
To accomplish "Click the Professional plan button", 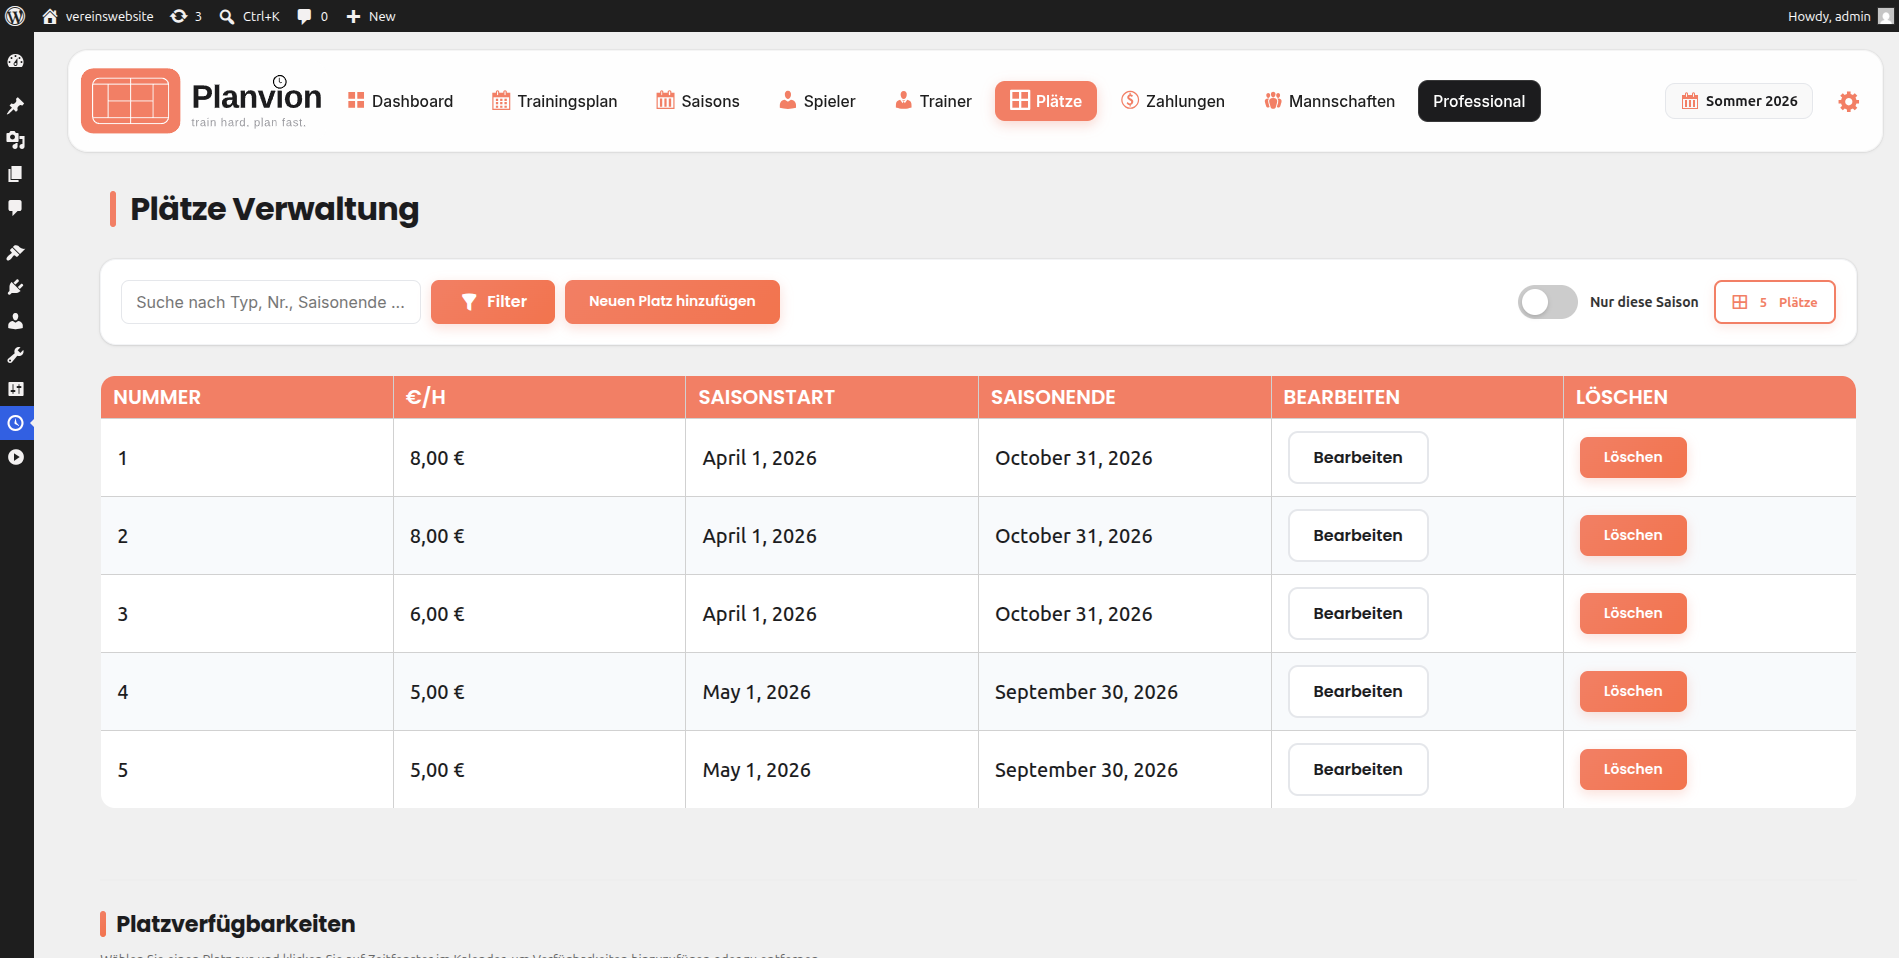I will tap(1479, 101).
